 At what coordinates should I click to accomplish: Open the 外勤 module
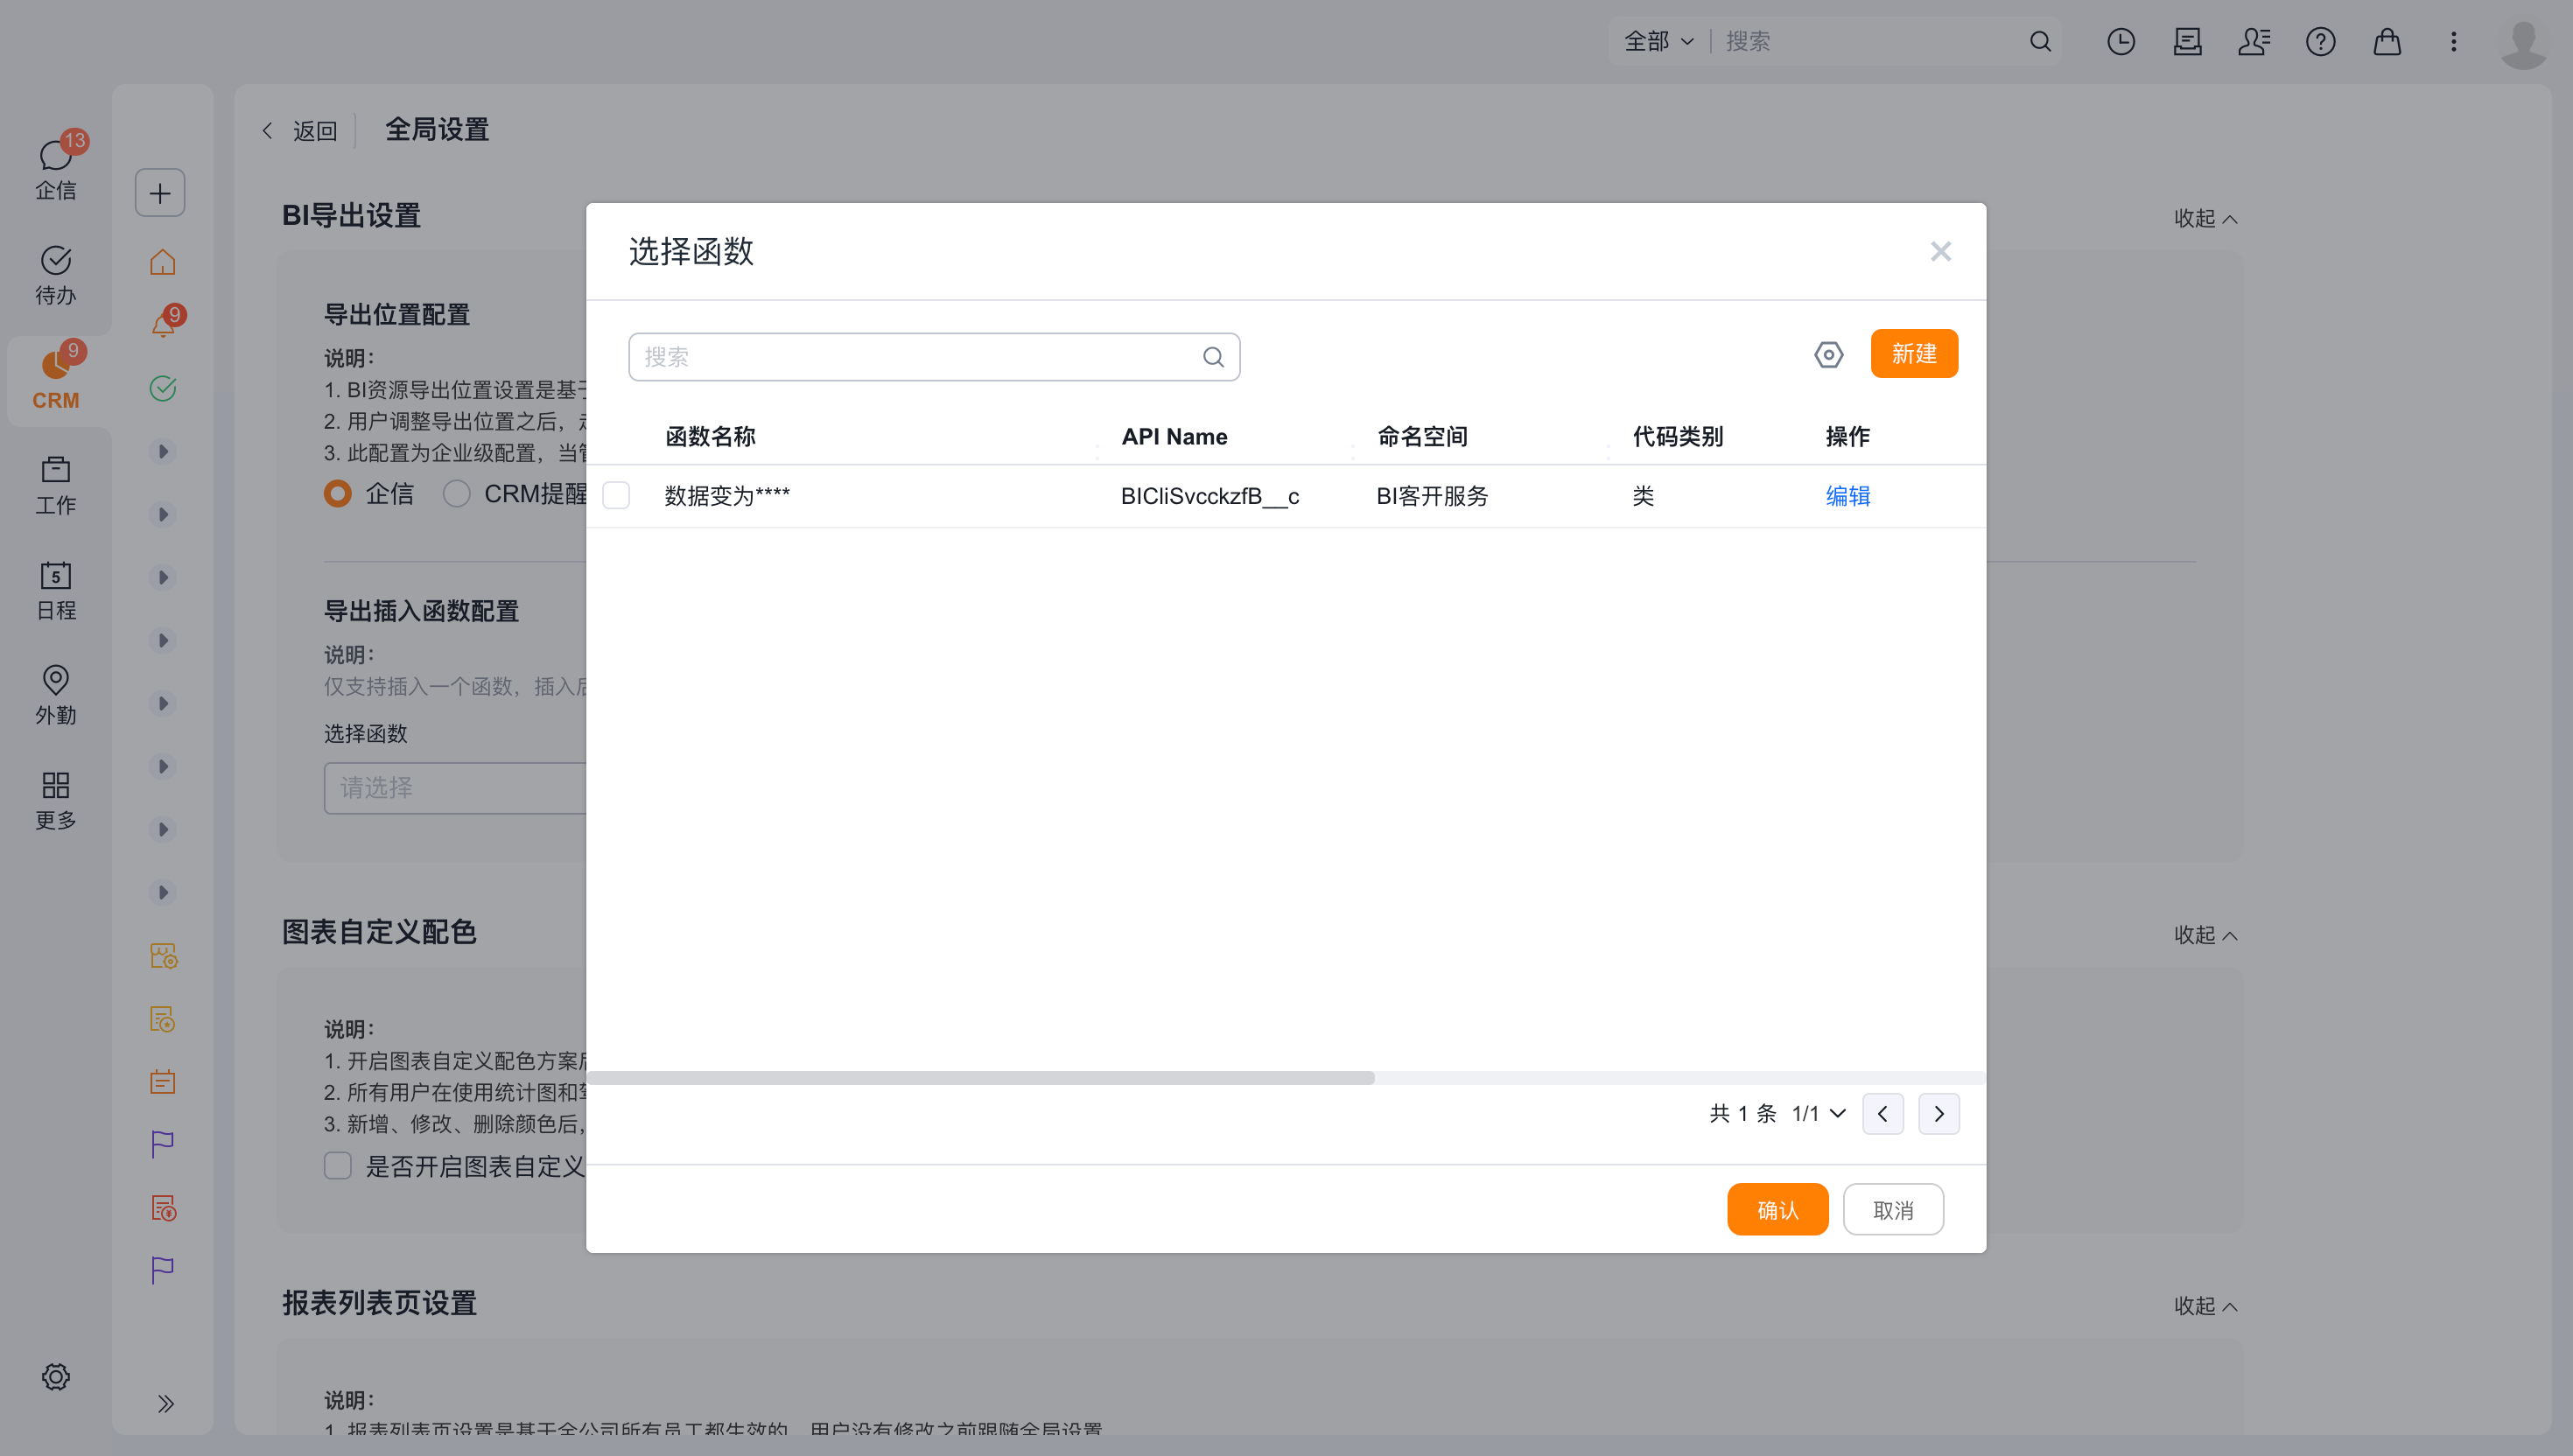click(56, 695)
